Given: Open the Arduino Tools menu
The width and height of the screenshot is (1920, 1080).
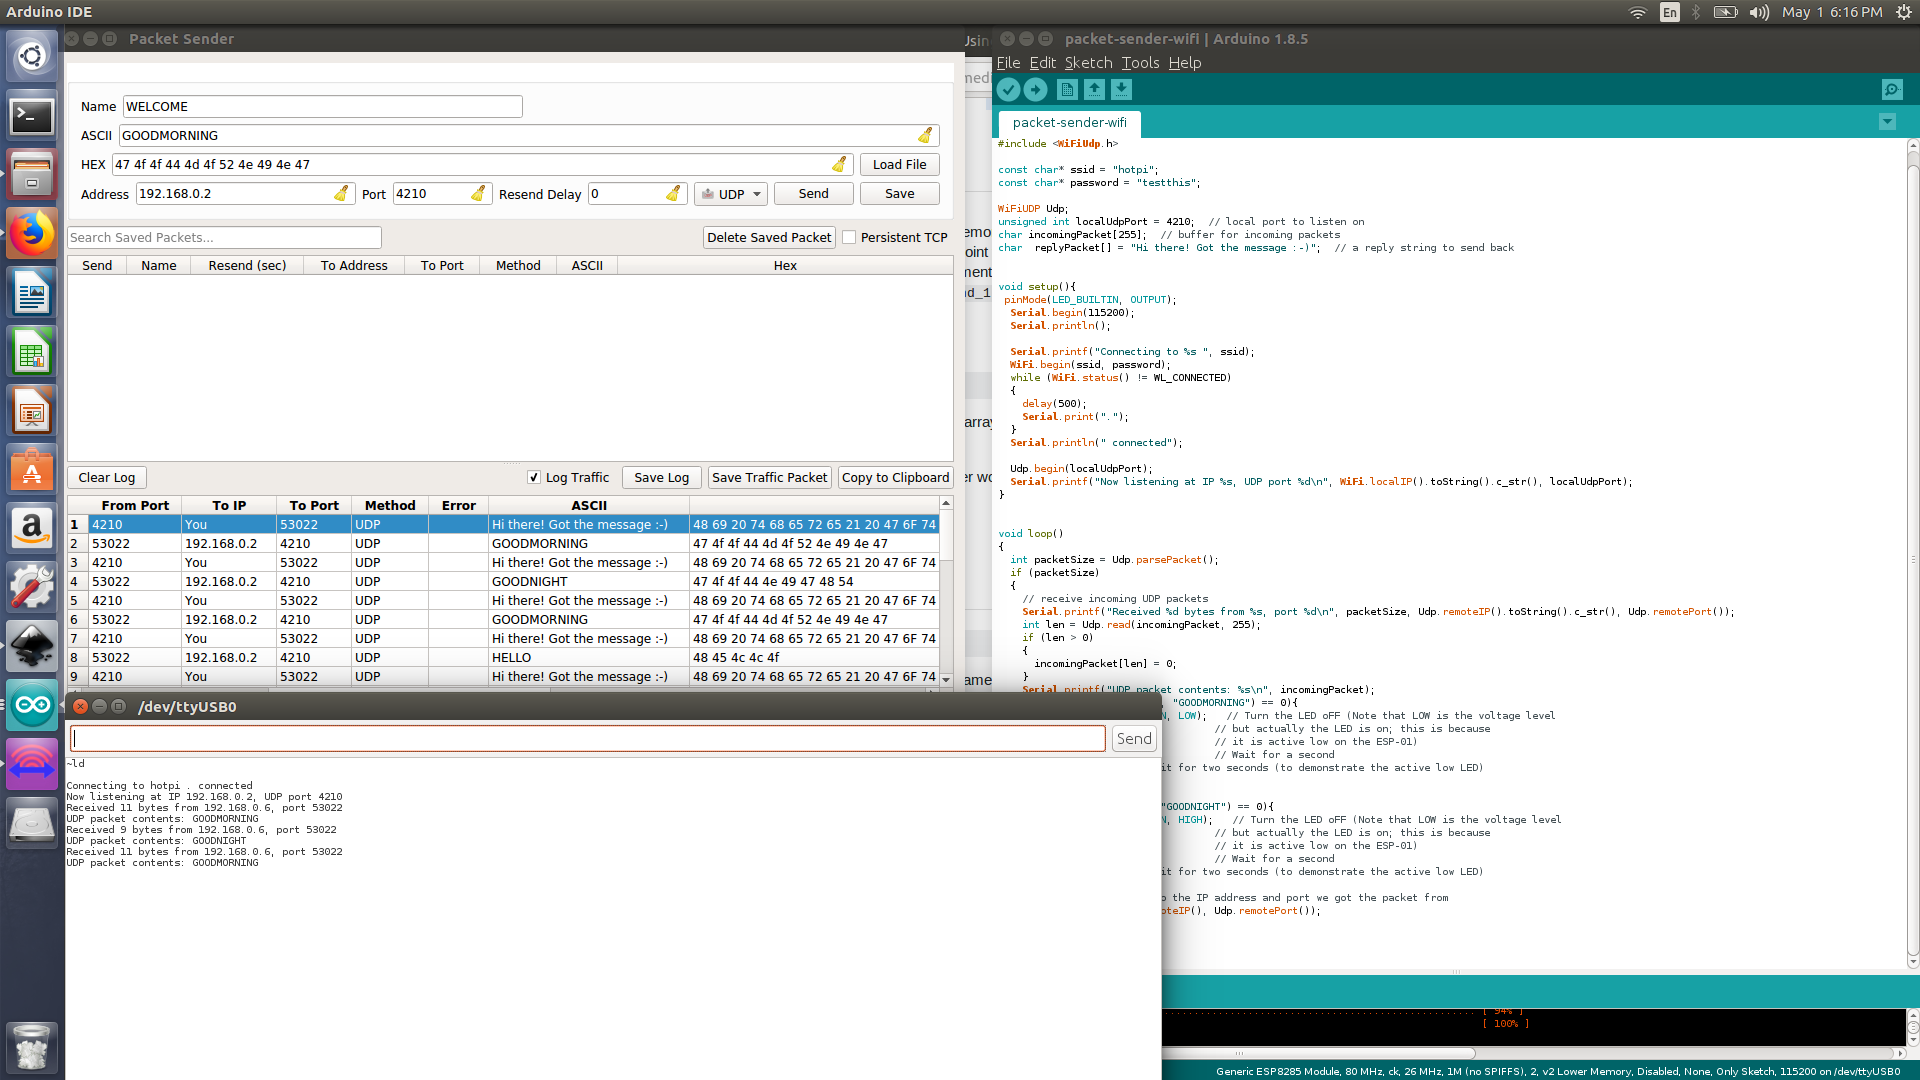Looking at the screenshot, I should (1140, 62).
